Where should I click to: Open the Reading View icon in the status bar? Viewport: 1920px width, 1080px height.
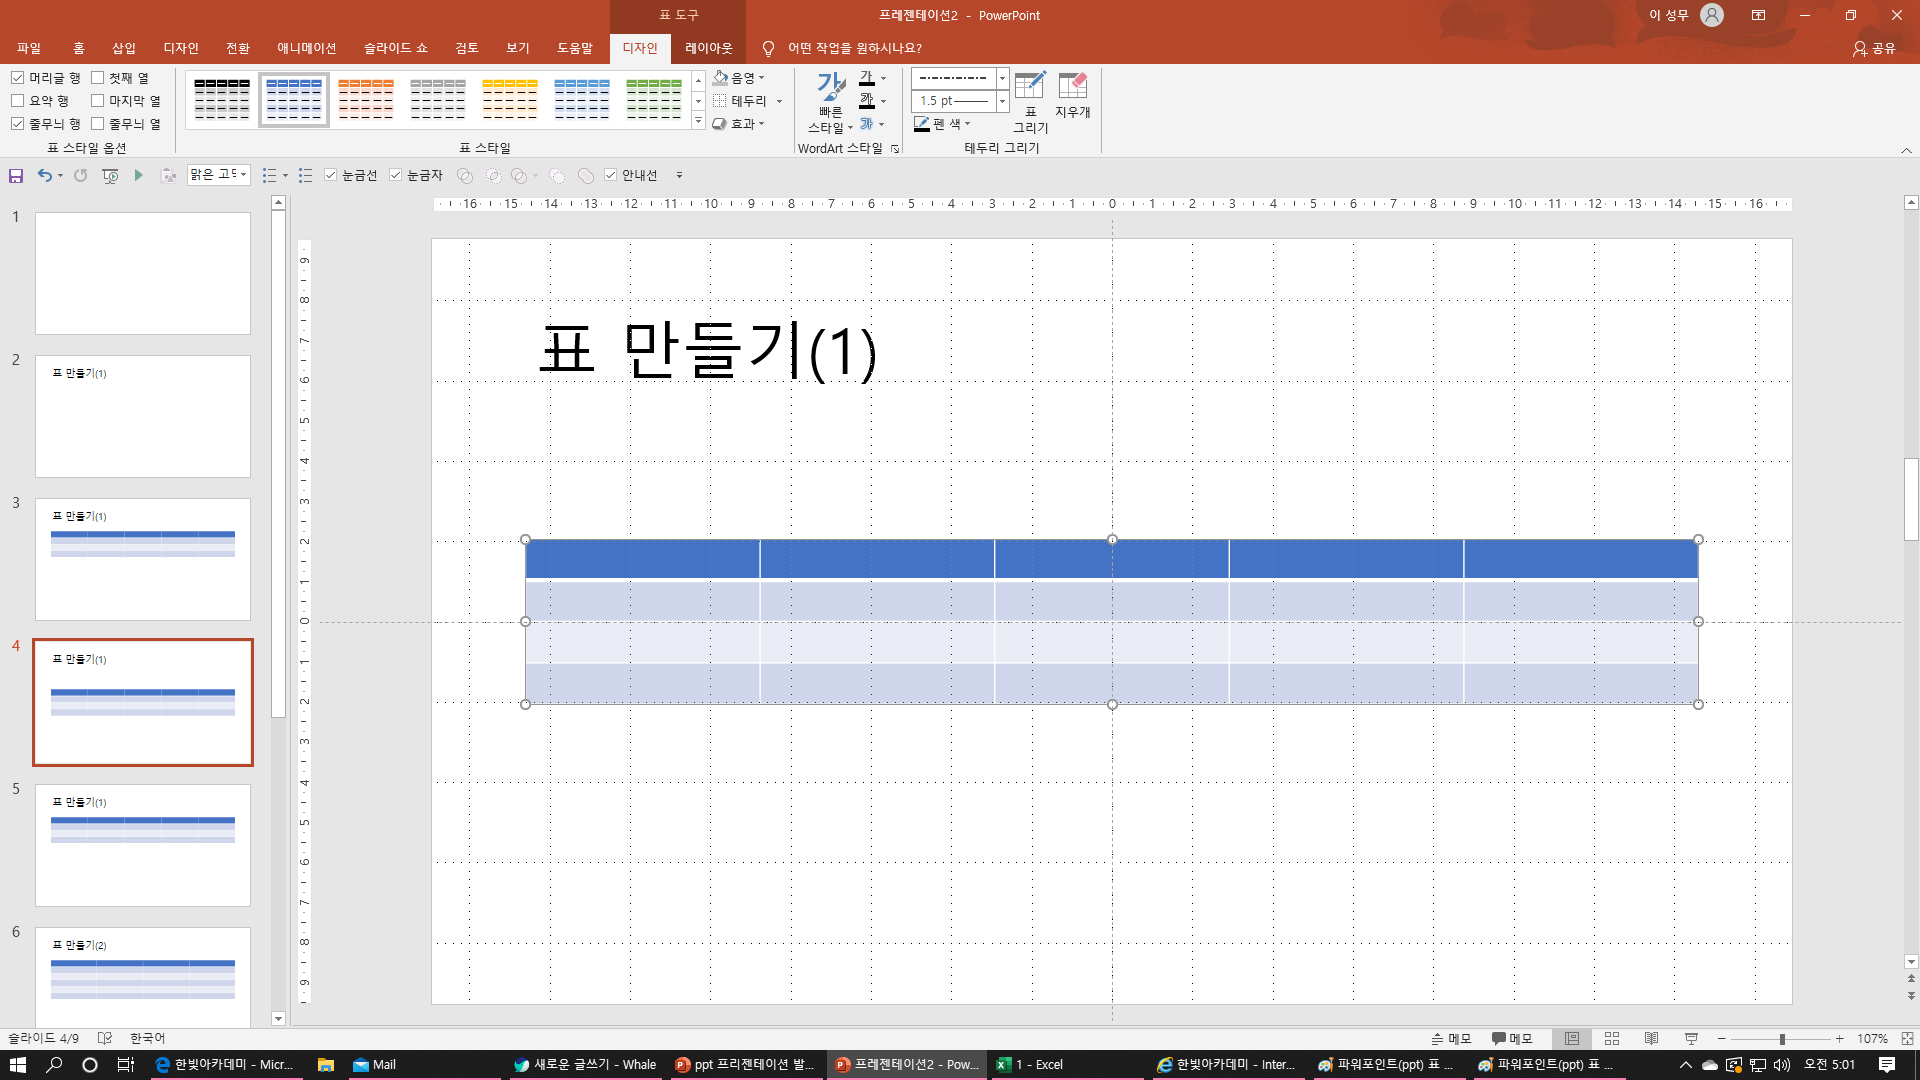[1651, 1039]
